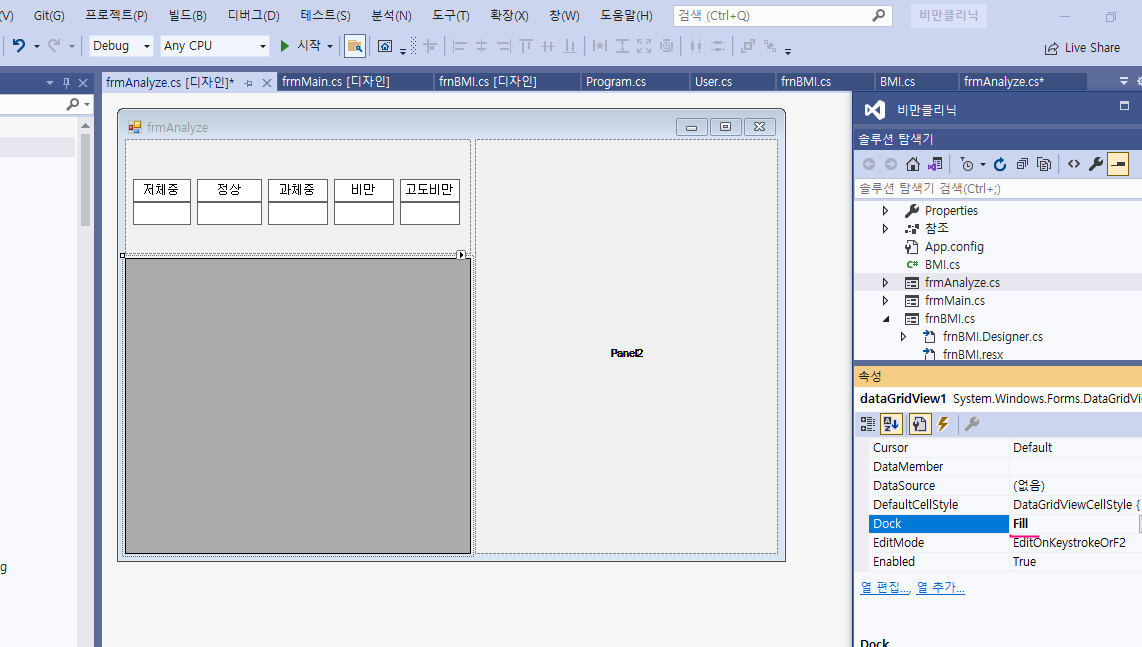Click pending changes filter clock icon
The height and width of the screenshot is (647, 1142).
(x=966, y=164)
